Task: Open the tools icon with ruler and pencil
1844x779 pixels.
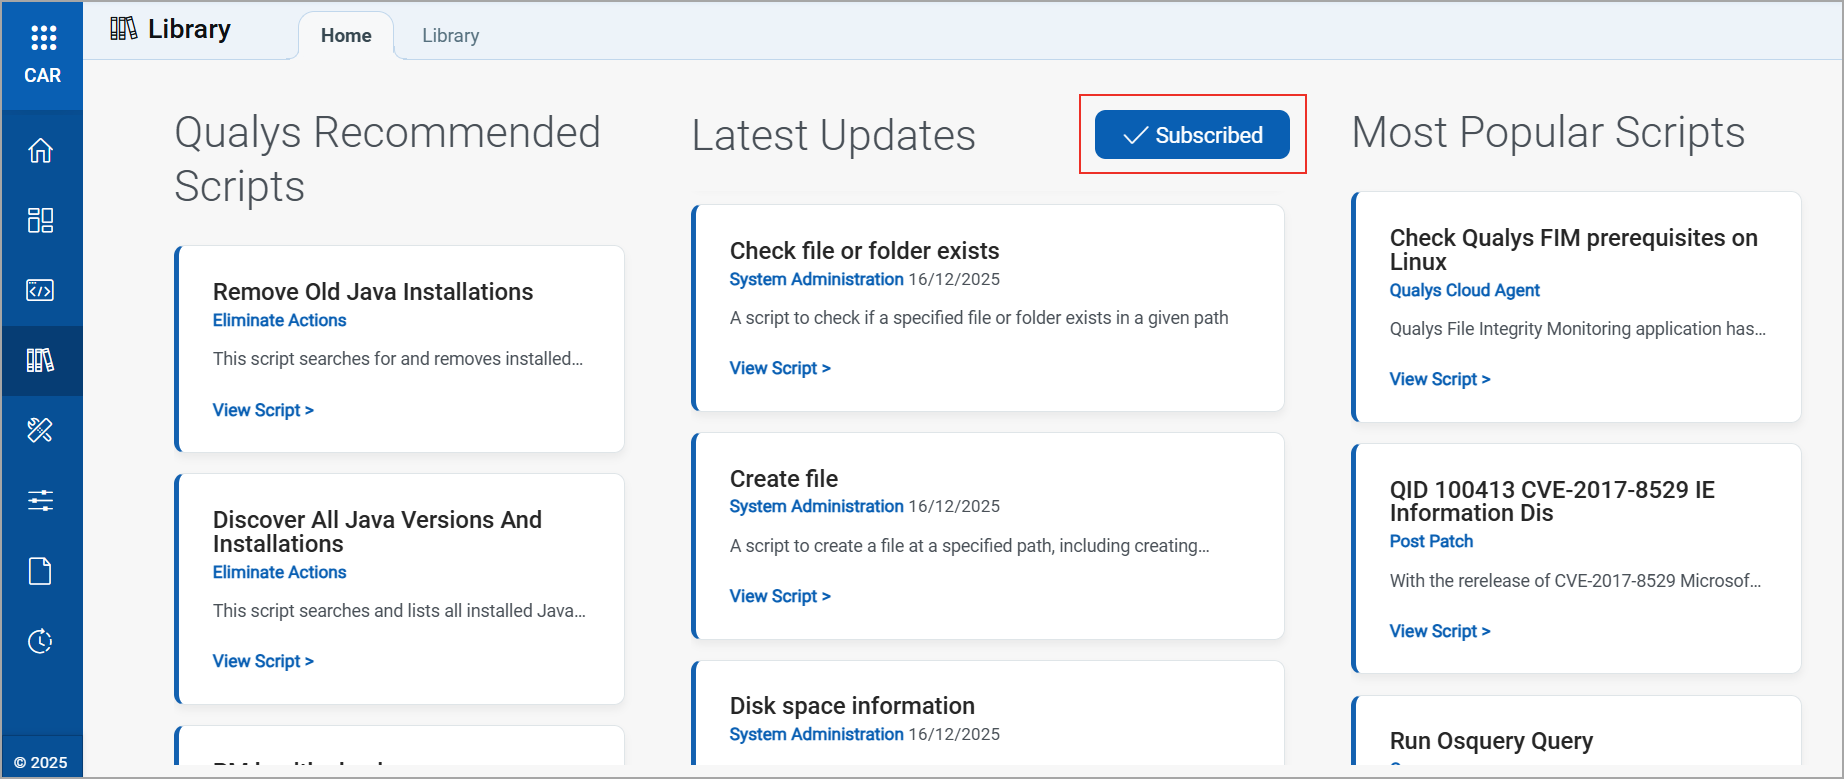Action: tap(41, 430)
